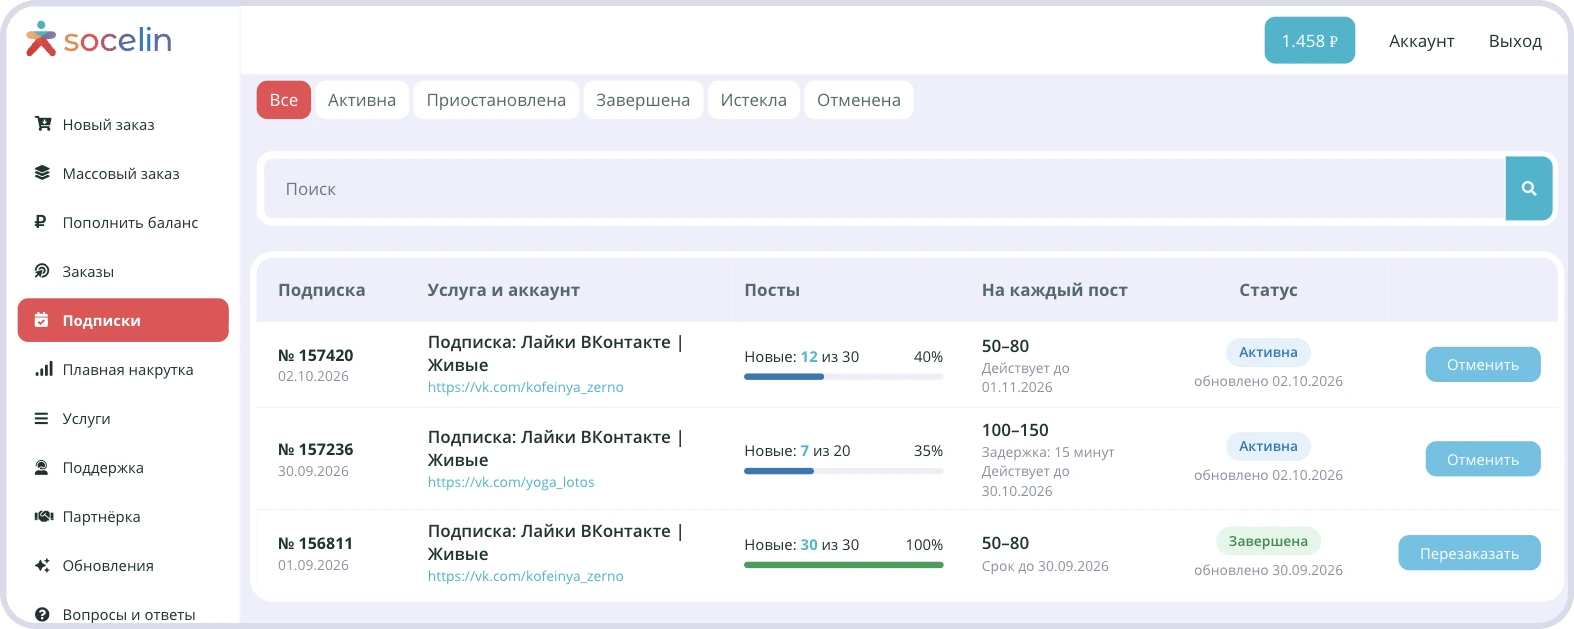Select order number № 156811

[315, 543]
